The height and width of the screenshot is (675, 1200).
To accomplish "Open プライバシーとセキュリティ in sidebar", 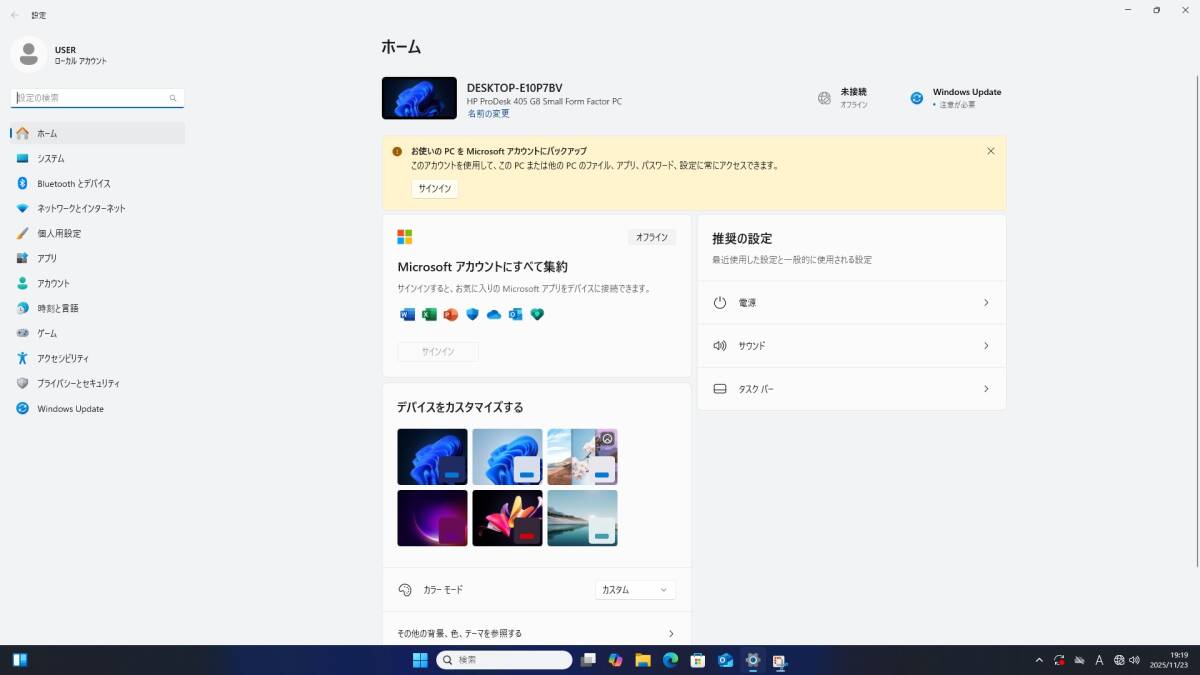I will point(78,383).
